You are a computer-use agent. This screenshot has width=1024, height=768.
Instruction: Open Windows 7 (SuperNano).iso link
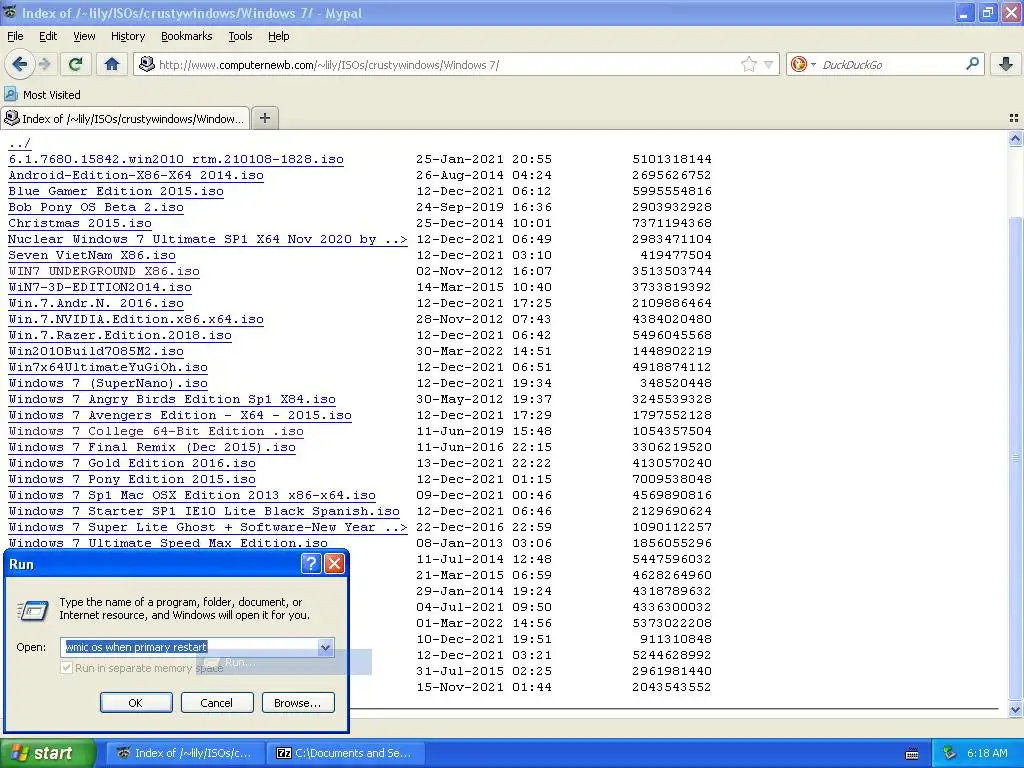[108, 383]
